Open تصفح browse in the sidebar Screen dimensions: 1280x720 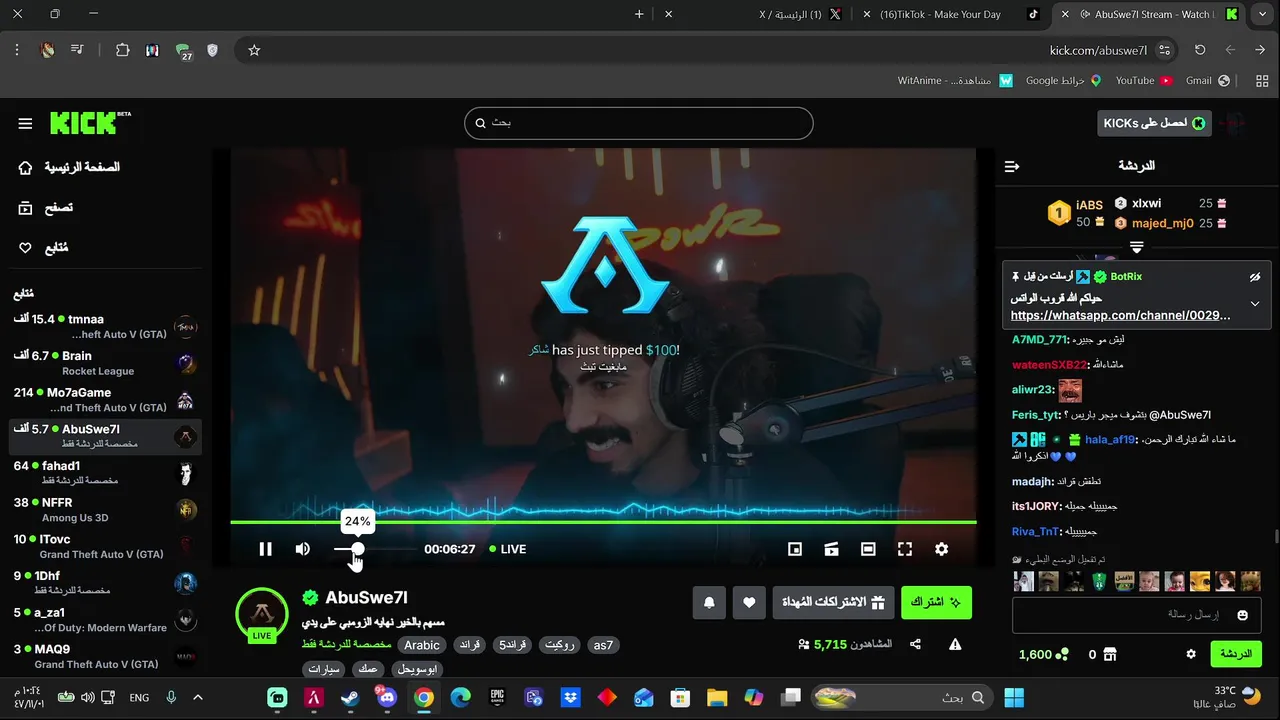pyautogui.click(x=46, y=208)
